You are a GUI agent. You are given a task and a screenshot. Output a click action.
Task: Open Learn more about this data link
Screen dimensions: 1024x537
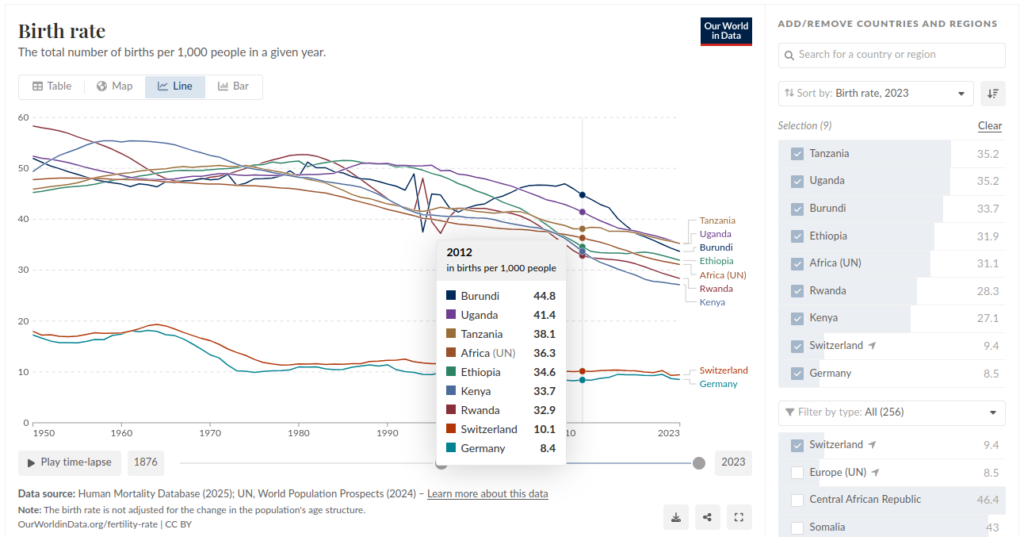487,494
